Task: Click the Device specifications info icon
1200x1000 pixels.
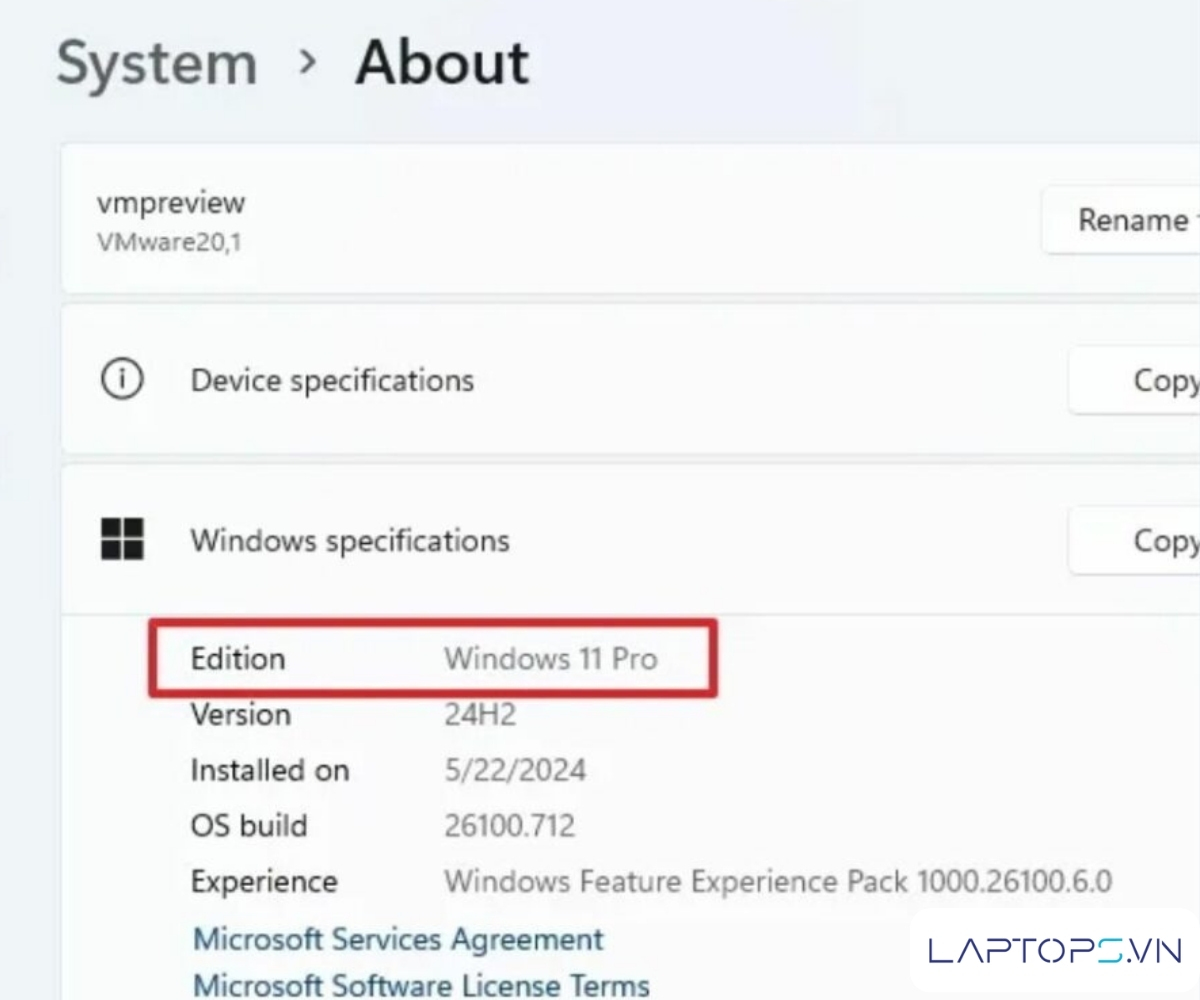Action: [122, 381]
